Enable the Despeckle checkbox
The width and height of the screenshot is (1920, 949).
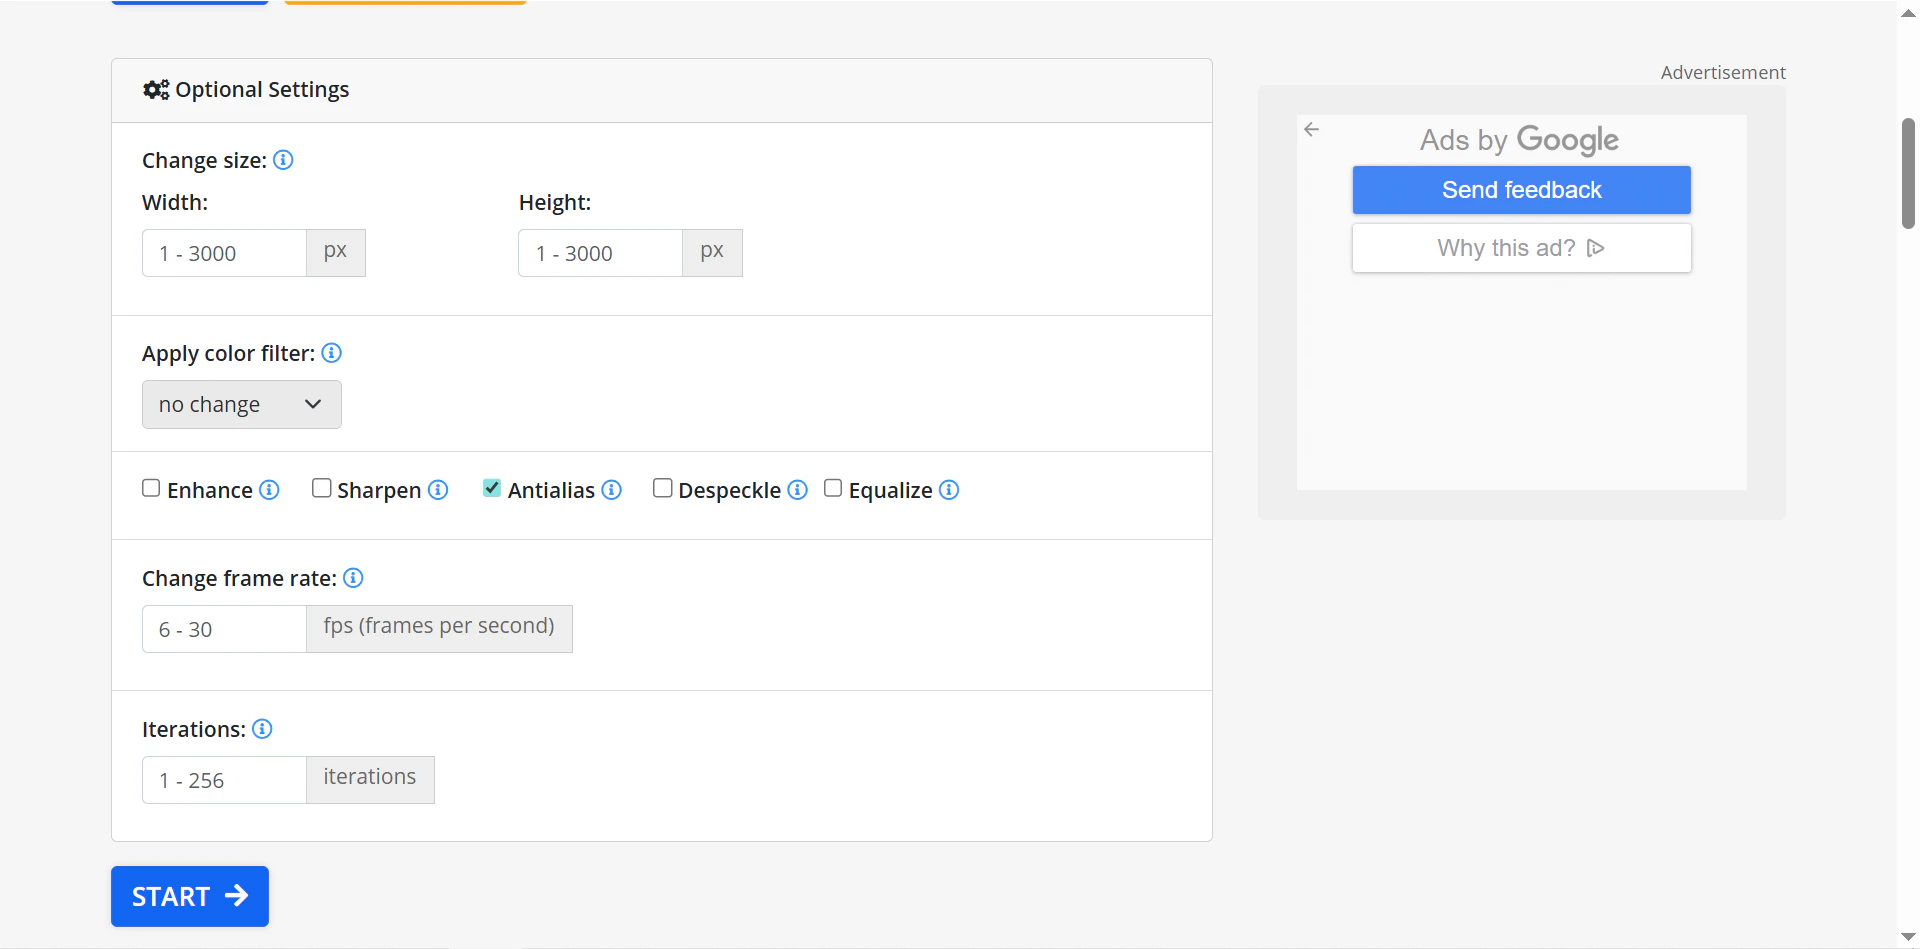point(662,488)
